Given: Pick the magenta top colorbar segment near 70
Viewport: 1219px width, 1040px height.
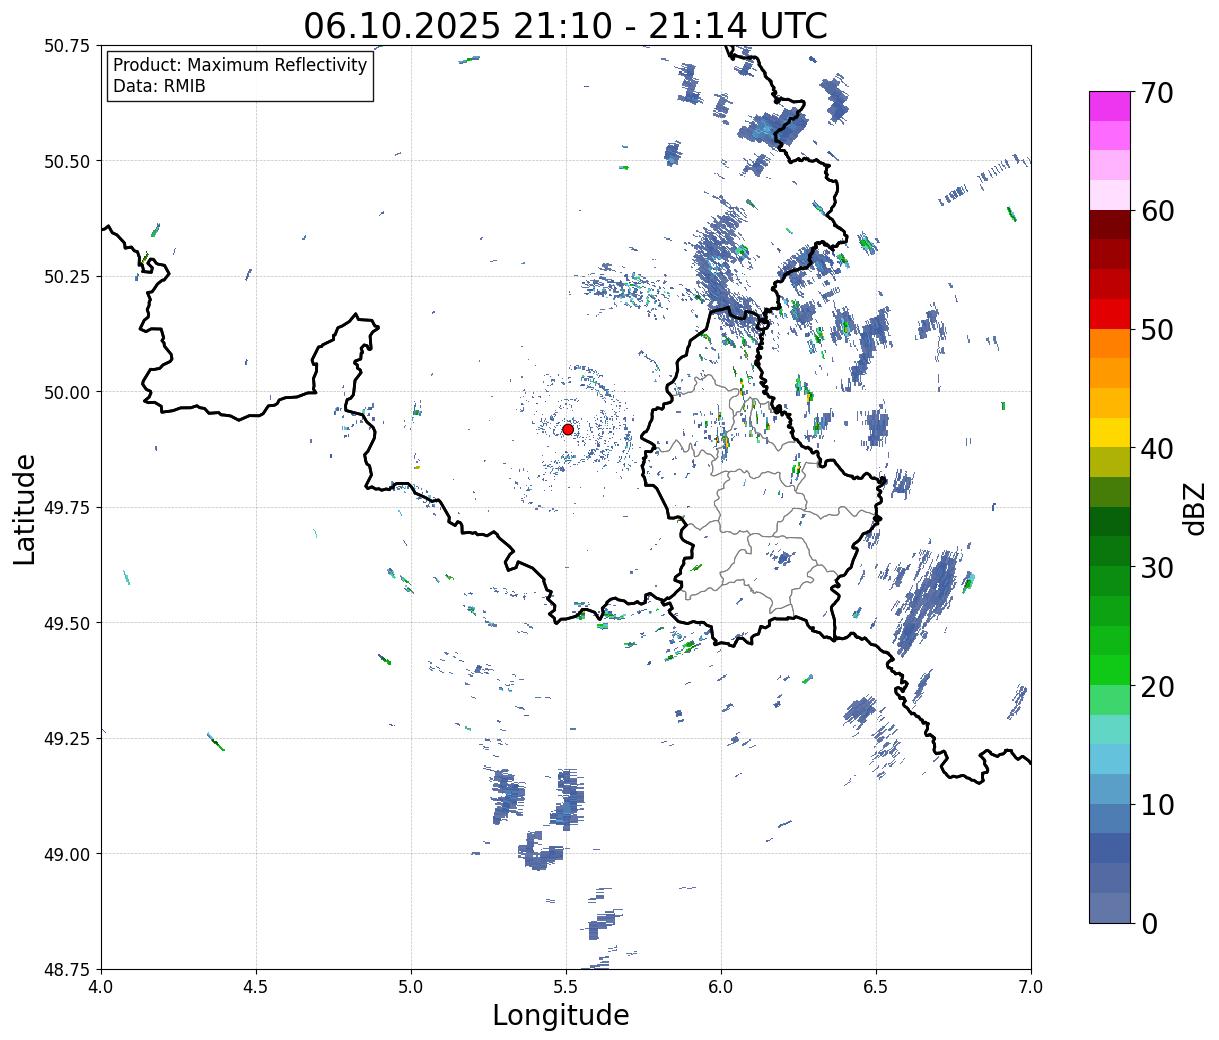Looking at the screenshot, I should 1109,106.
